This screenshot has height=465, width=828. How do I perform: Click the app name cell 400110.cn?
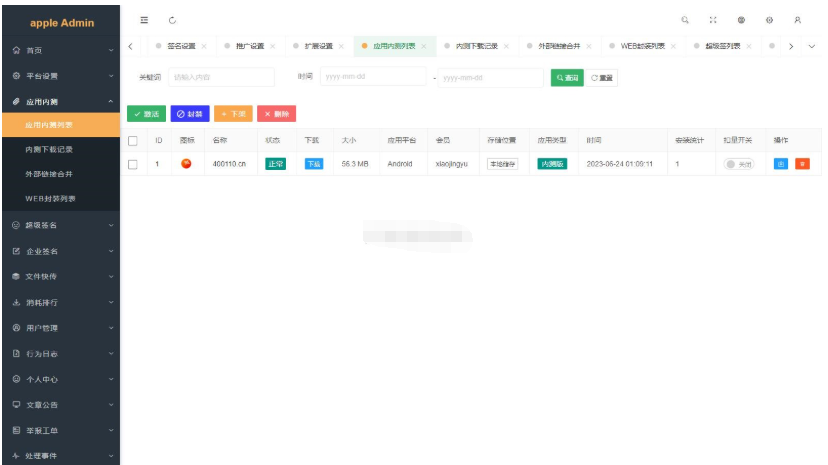pyautogui.click(x=229, y=164)
